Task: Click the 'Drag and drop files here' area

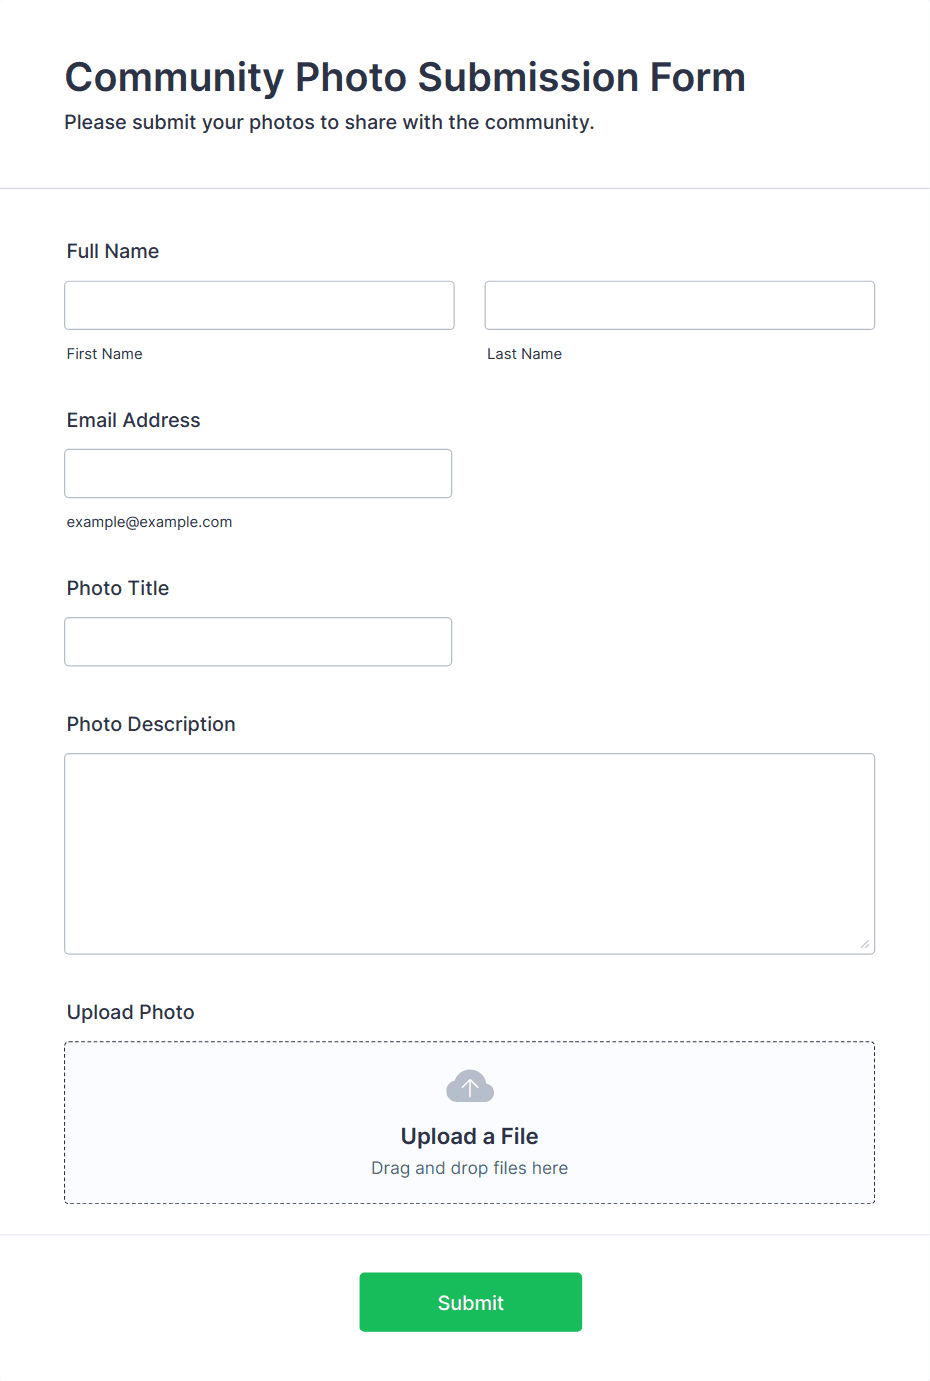Action: (x=469, y=1168)
